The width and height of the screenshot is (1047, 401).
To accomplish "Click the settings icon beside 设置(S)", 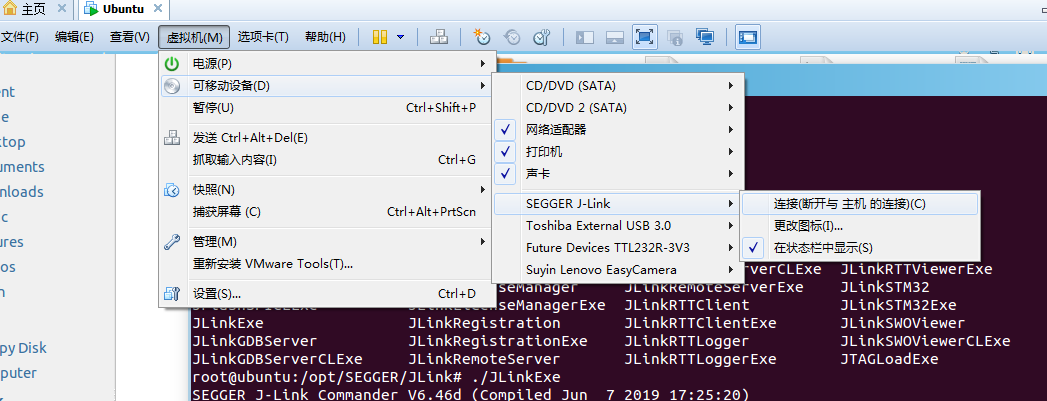I will coord(172,294).
